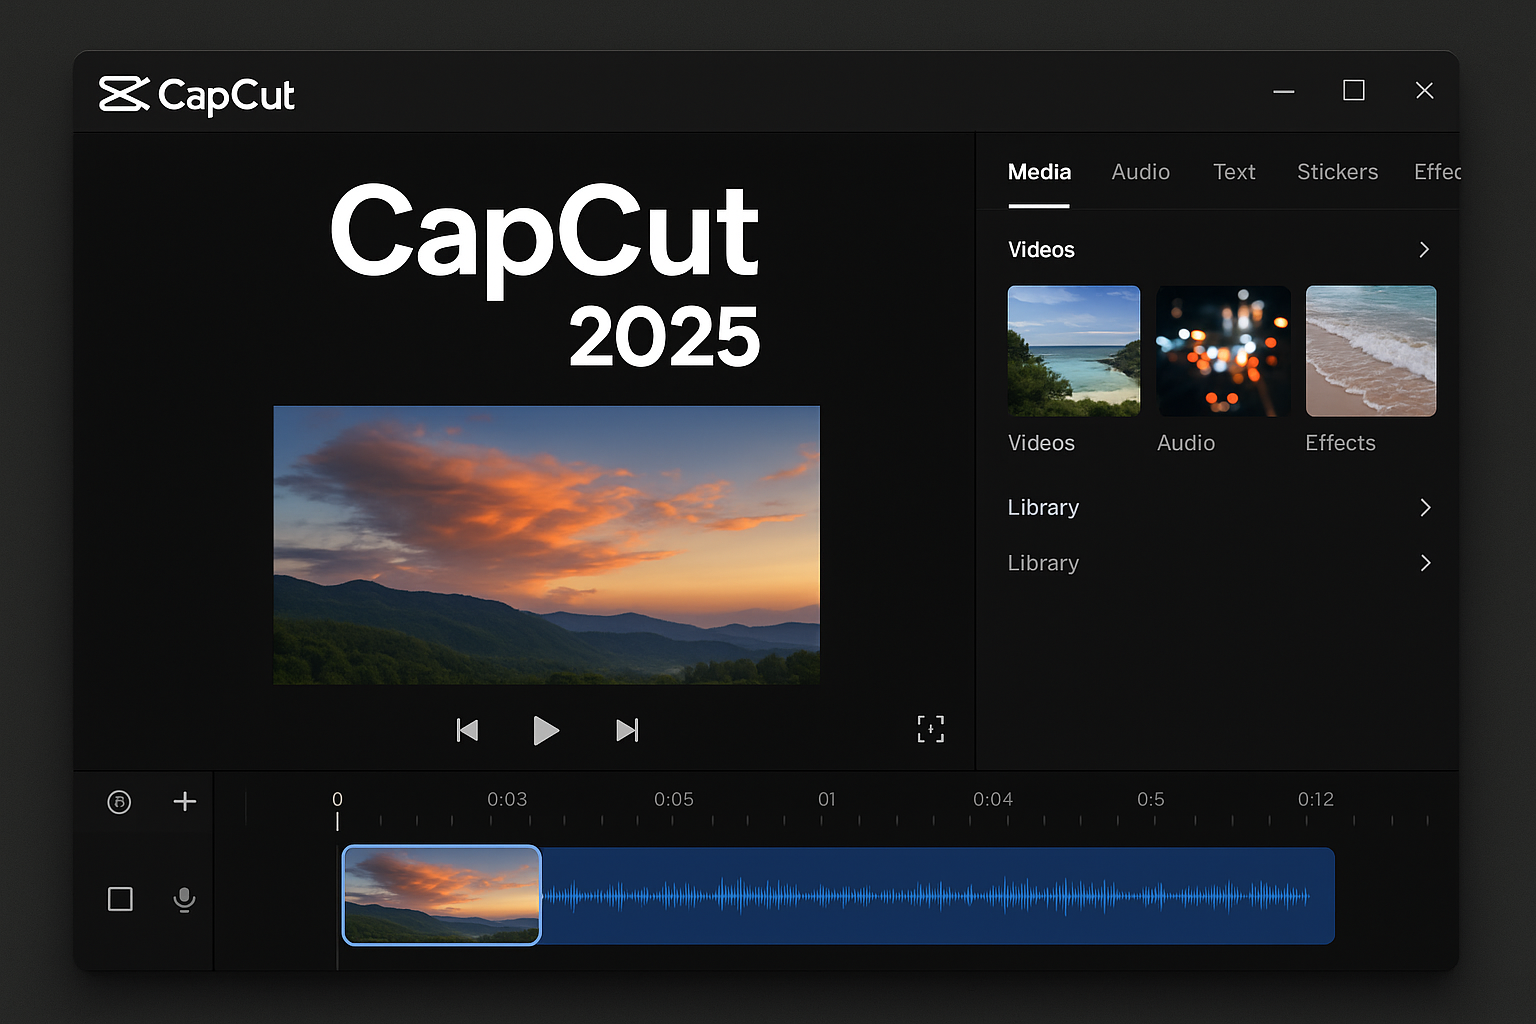Select the sunset clip in the timeline
The height and width of the screenshot is (1024, 1536).
pos(441,895)
